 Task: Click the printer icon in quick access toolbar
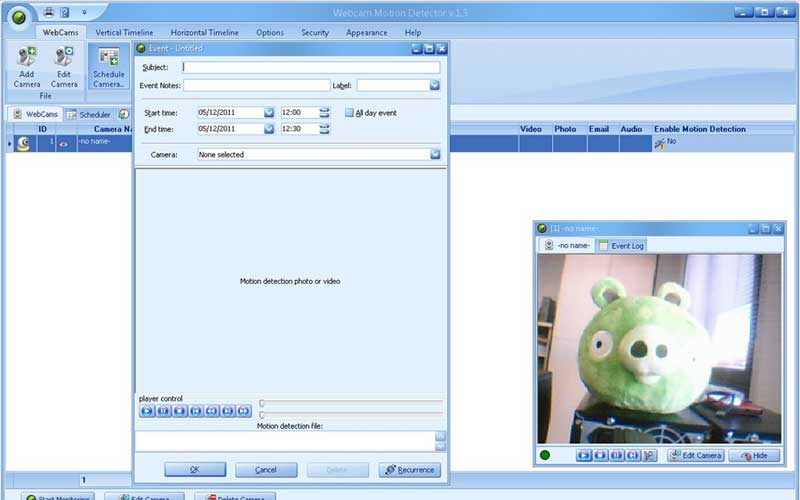coord(48,12)
